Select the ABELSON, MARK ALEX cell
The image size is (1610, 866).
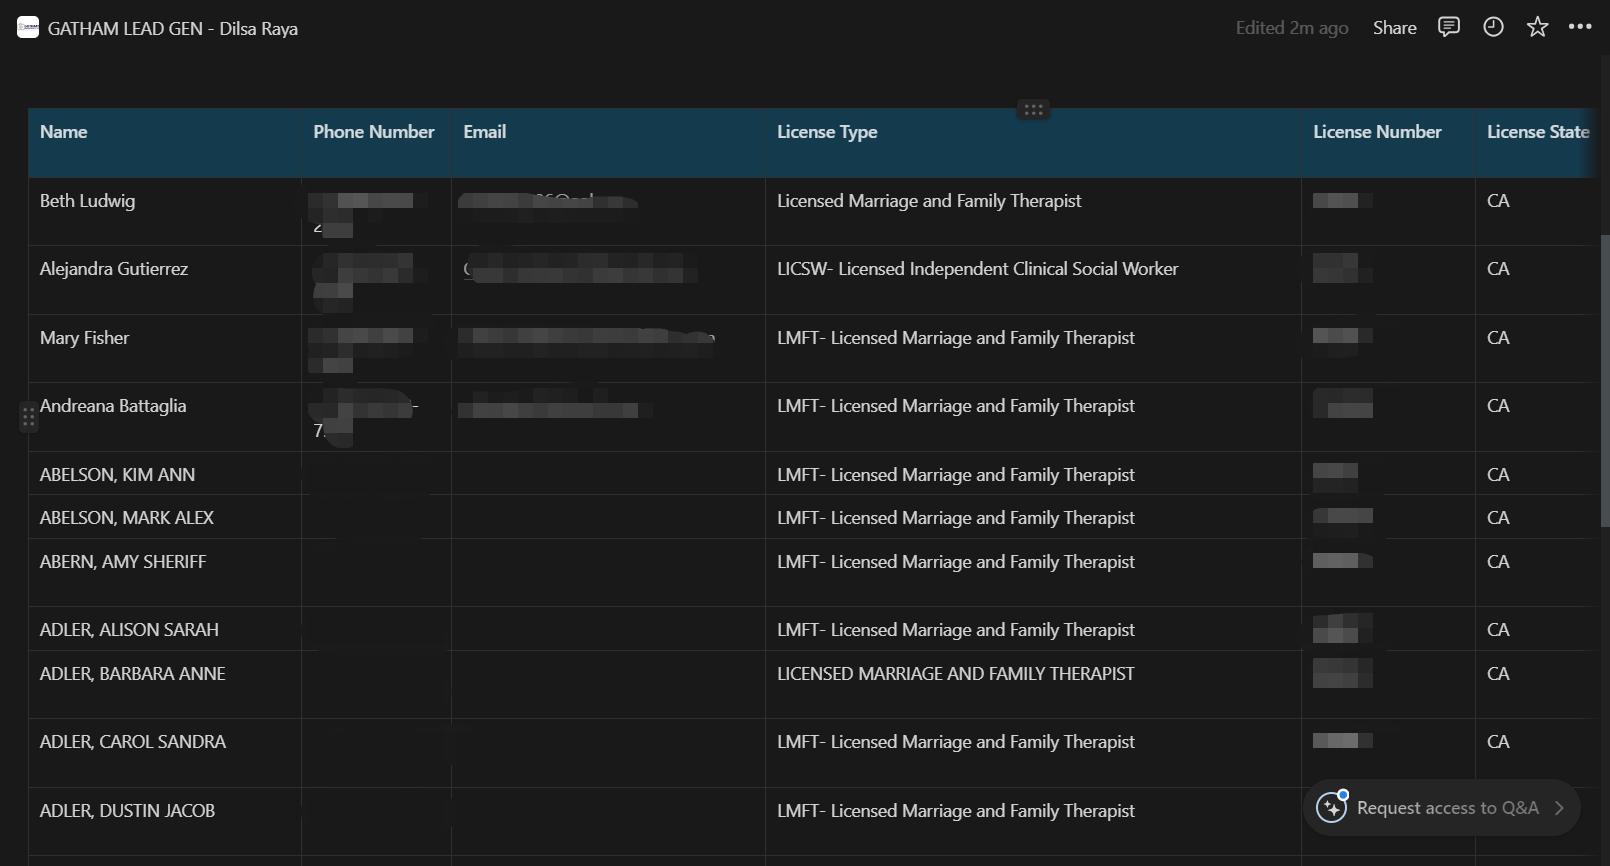pyautogui.click(x=165, y=517)
